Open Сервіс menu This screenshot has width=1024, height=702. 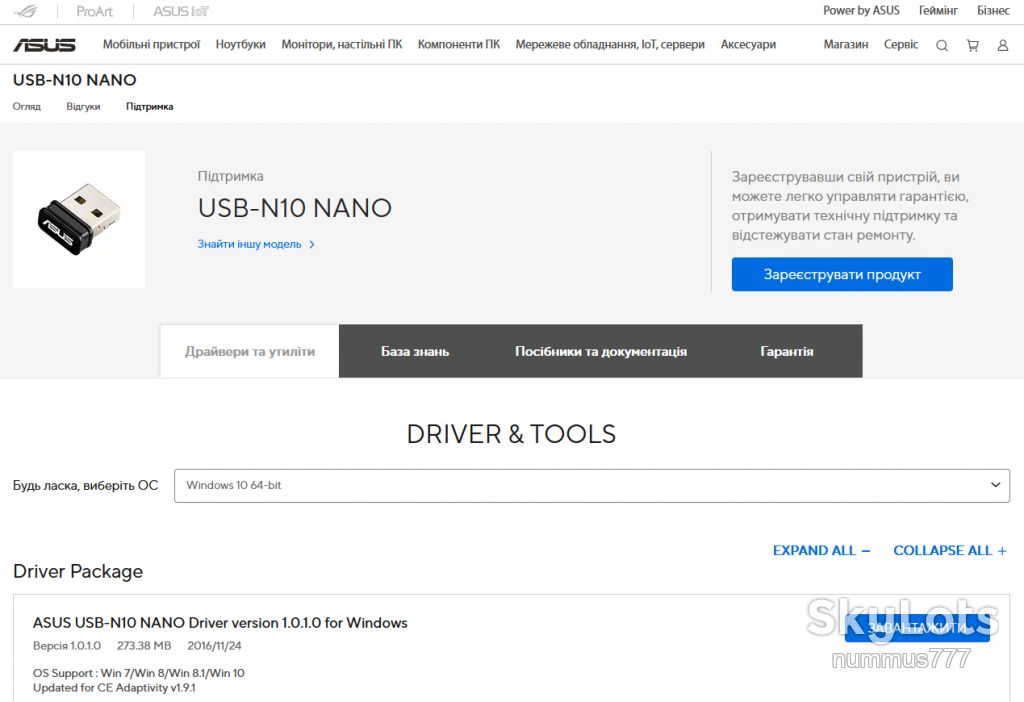click(x=901, y=44)
